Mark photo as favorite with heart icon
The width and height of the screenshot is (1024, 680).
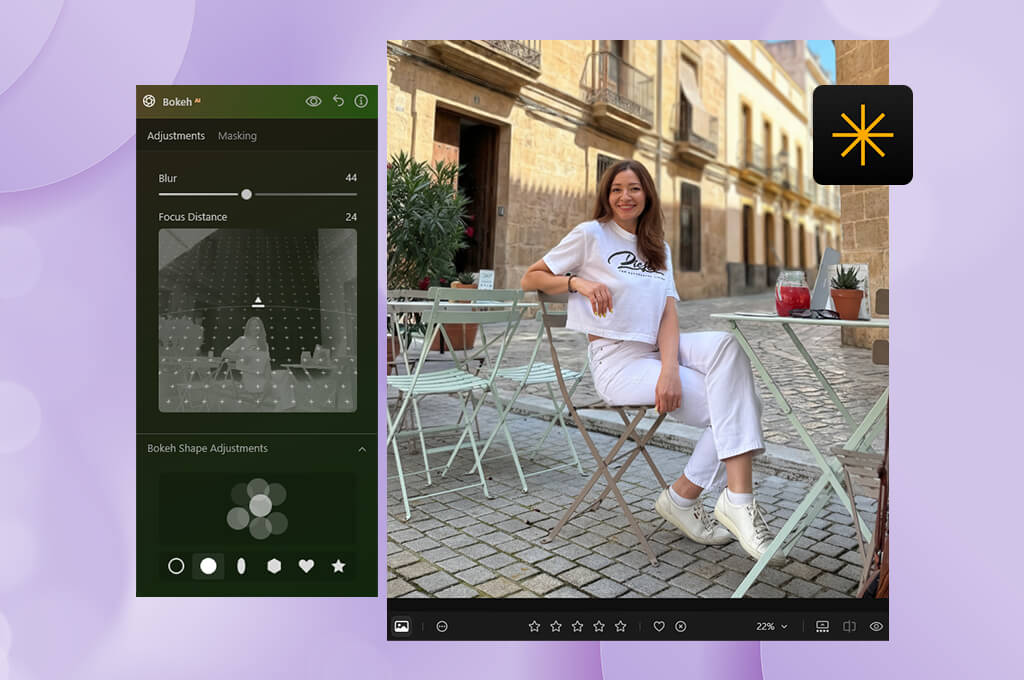point(659,626)
